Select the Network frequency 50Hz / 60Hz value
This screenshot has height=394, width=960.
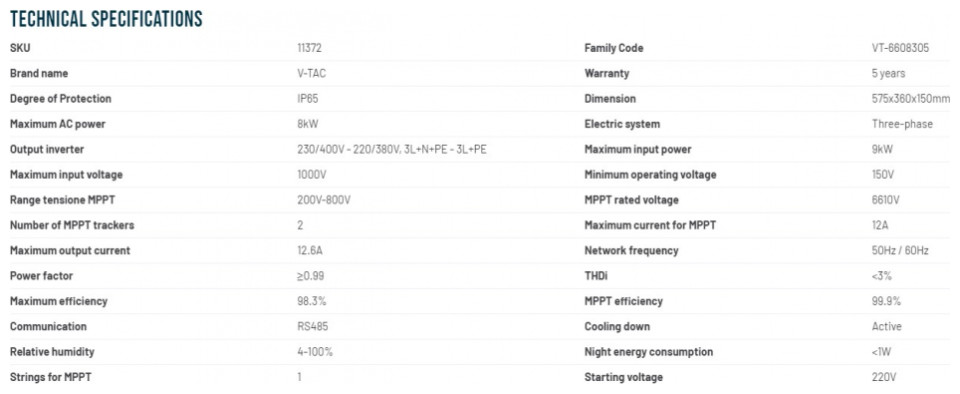(900, 251)
